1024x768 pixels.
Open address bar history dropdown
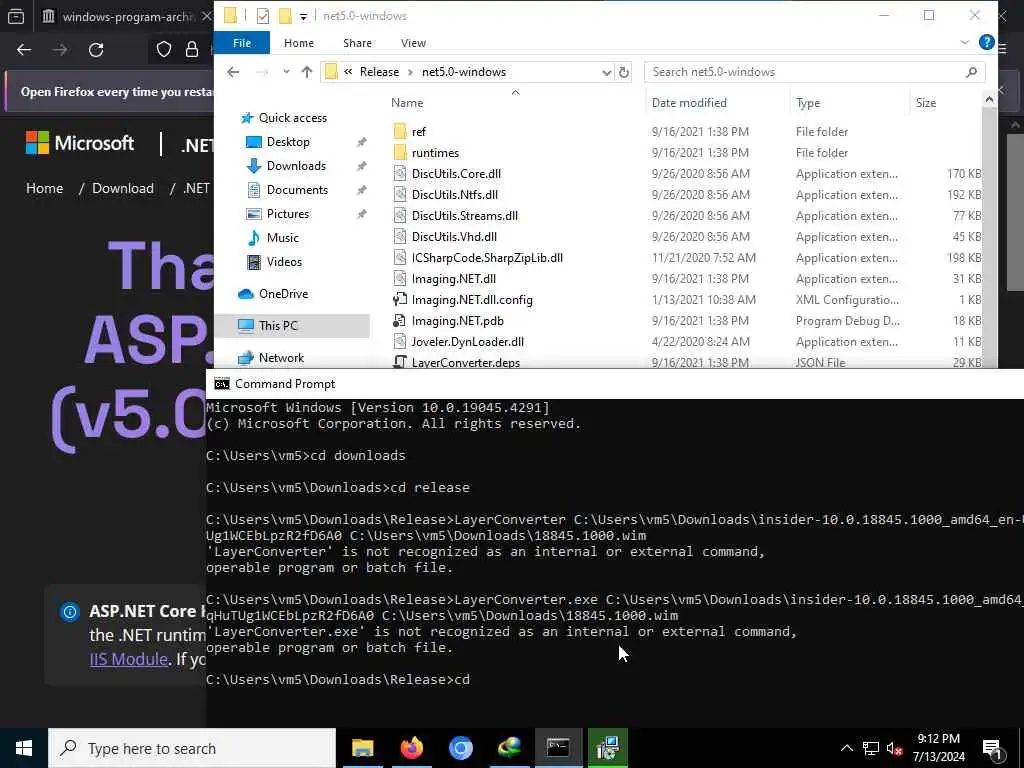pyautogui.click(x=606, y=72)
